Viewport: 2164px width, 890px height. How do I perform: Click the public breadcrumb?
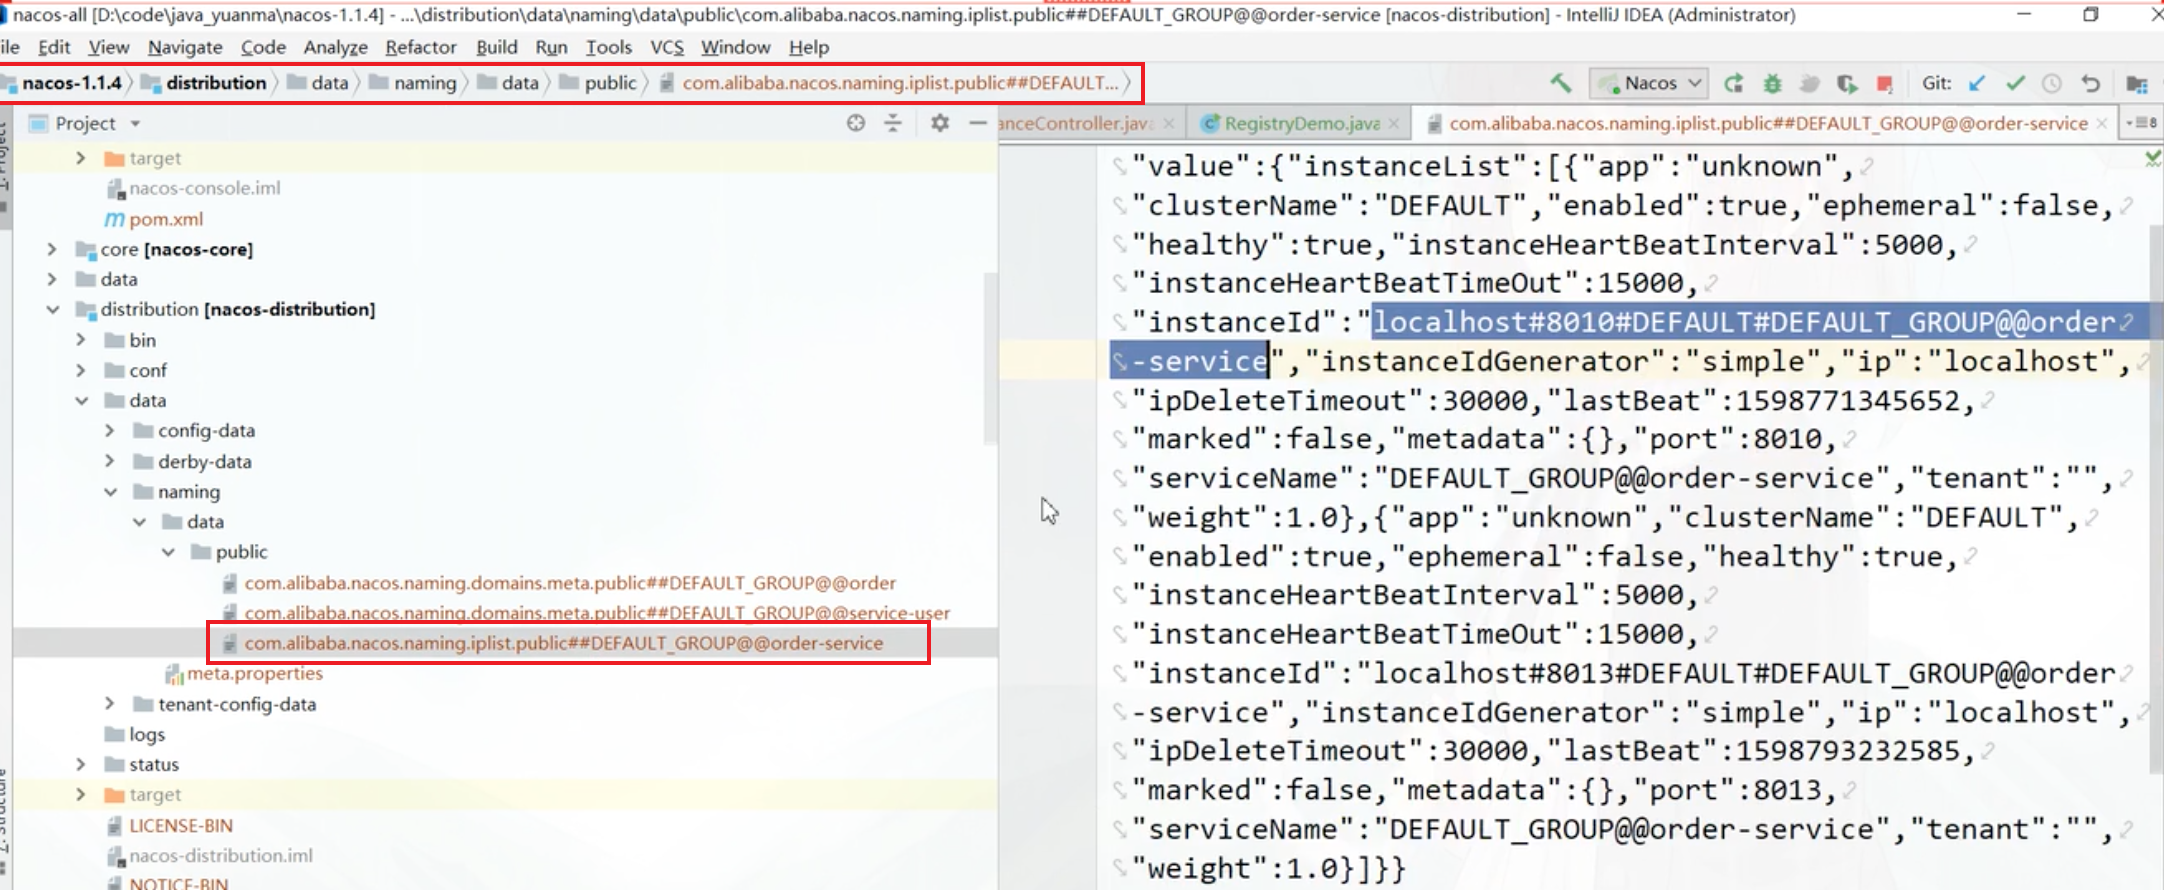pyautogui.click(x=610, y=83)
